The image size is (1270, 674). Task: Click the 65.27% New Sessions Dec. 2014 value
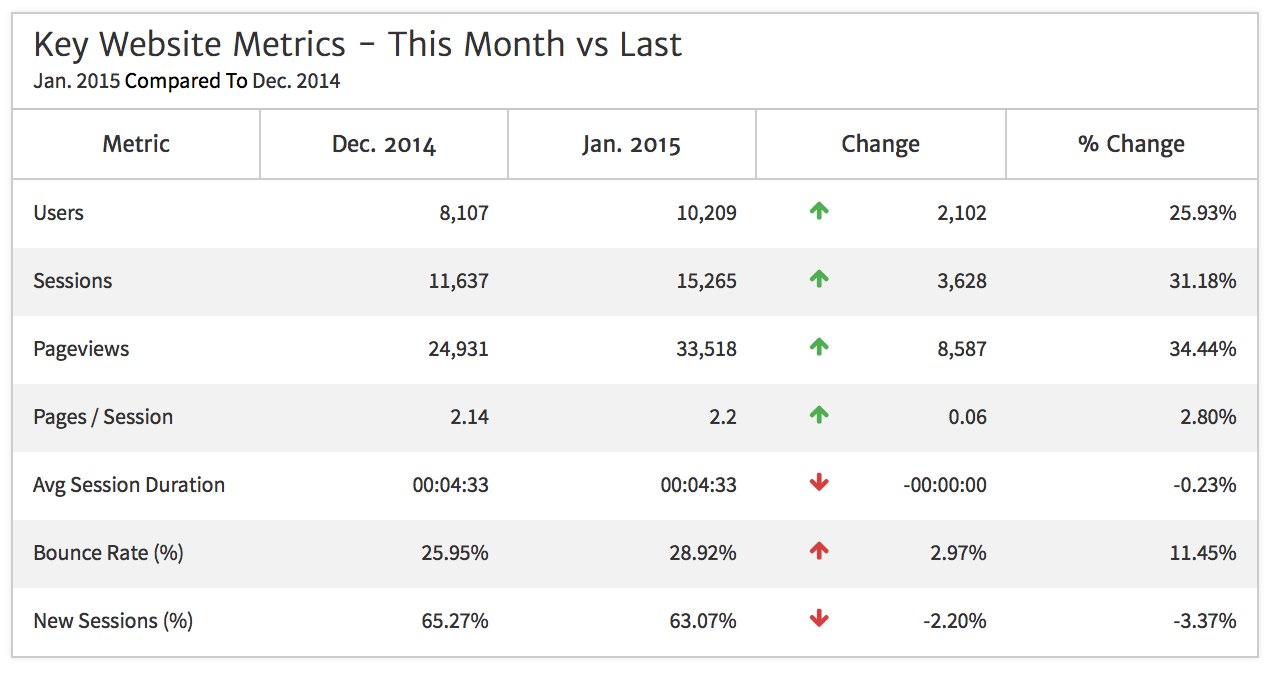click(x=456, y=621)
